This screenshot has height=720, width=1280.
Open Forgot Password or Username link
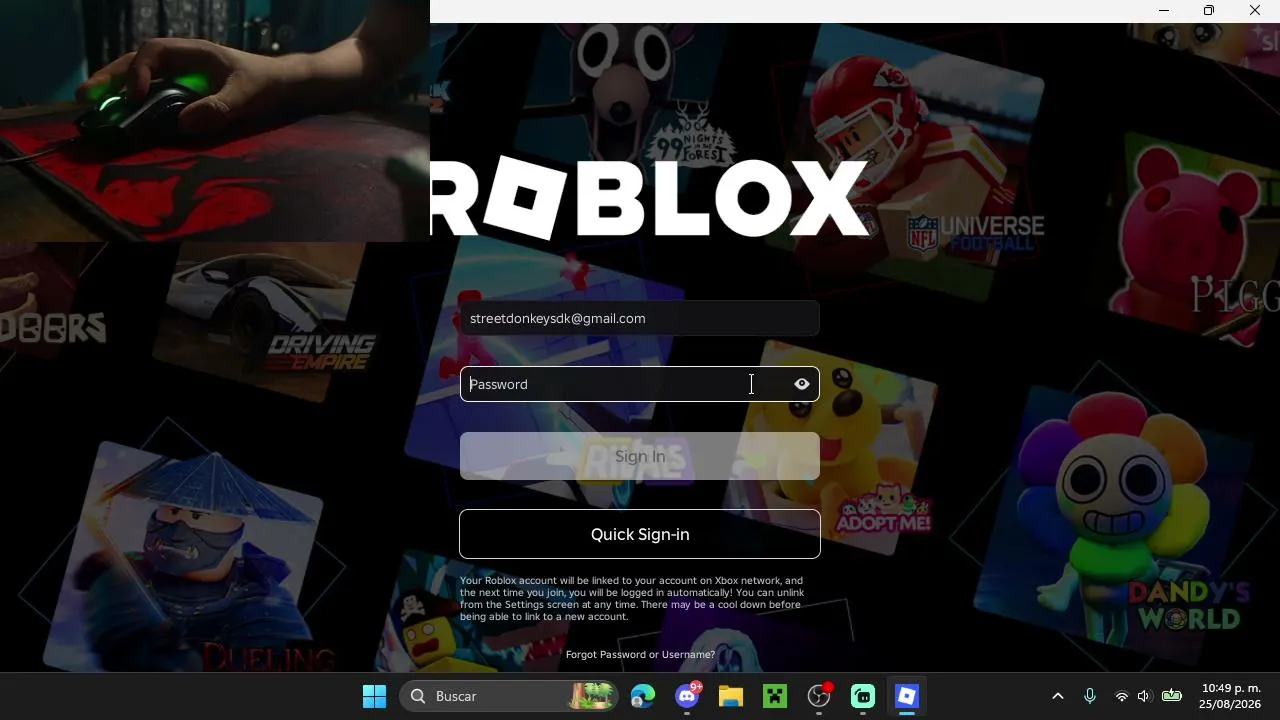(640, 654)
